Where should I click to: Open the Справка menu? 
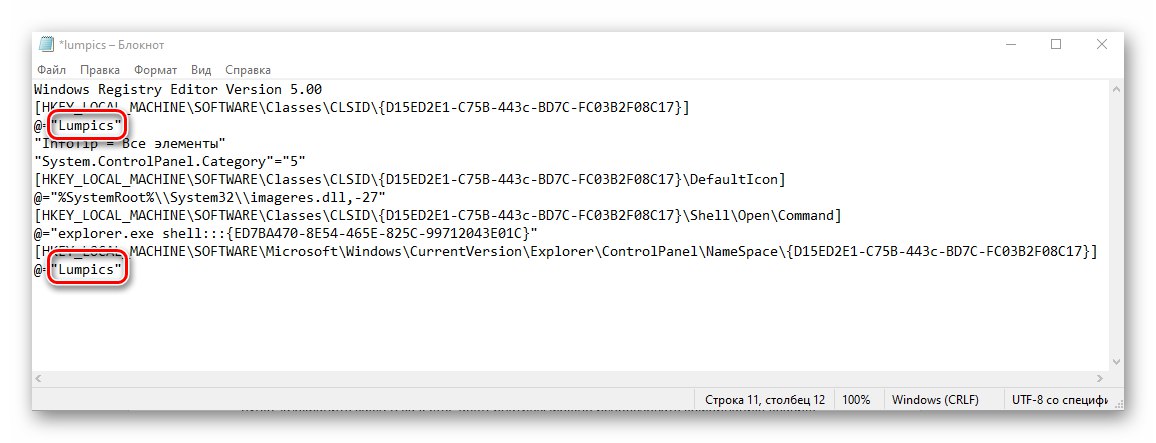248,71
